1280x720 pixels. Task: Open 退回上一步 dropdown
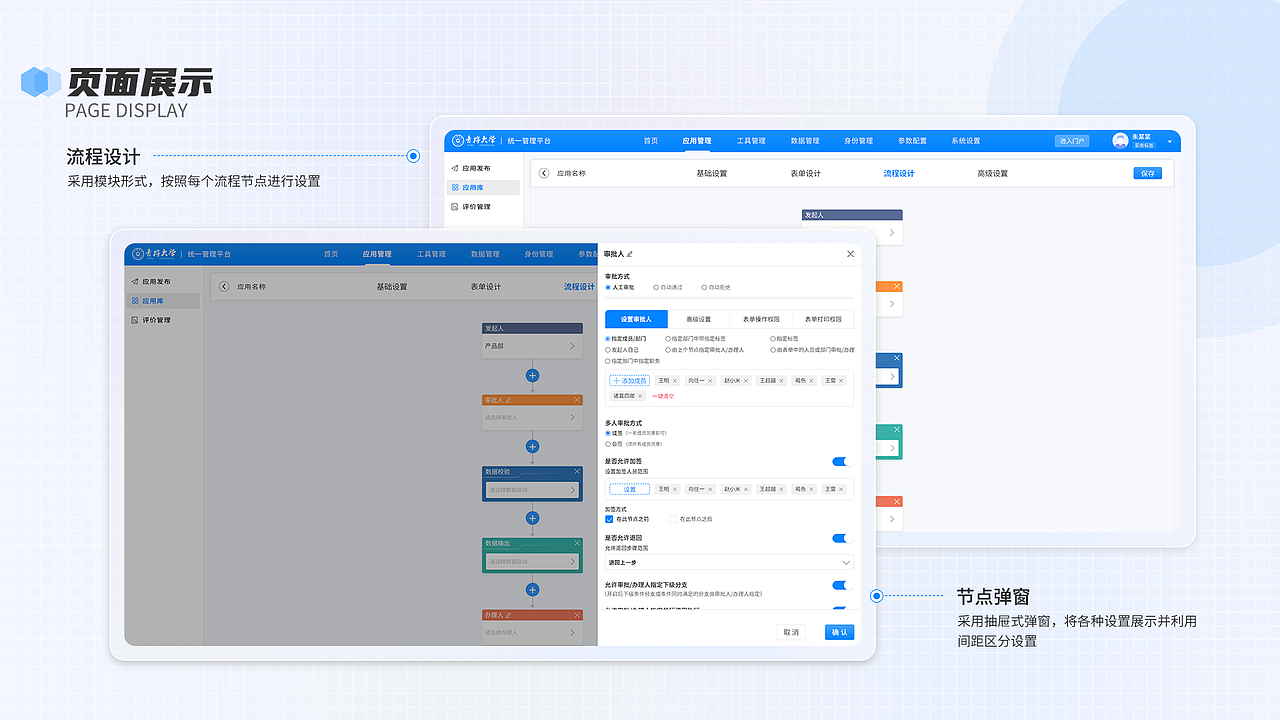click(729, 562)
